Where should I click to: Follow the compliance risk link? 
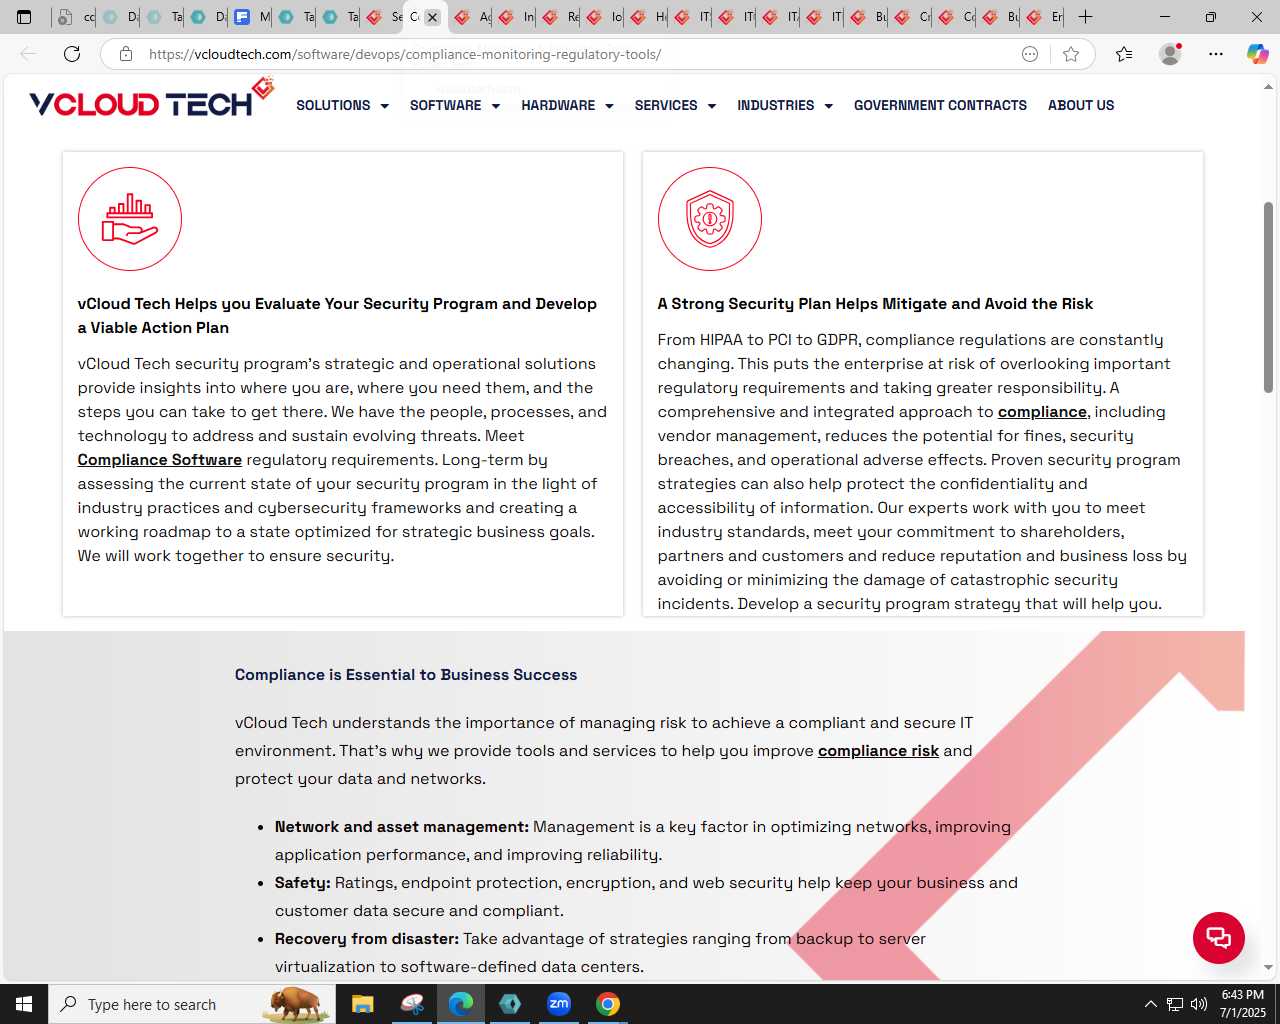[x=878, y=751]
